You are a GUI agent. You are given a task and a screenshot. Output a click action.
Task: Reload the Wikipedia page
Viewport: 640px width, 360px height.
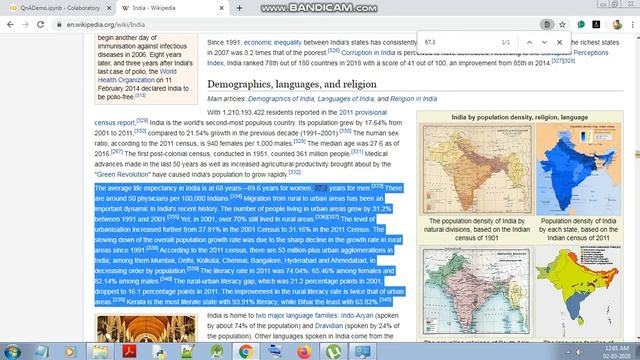click(x=40, y=24)
